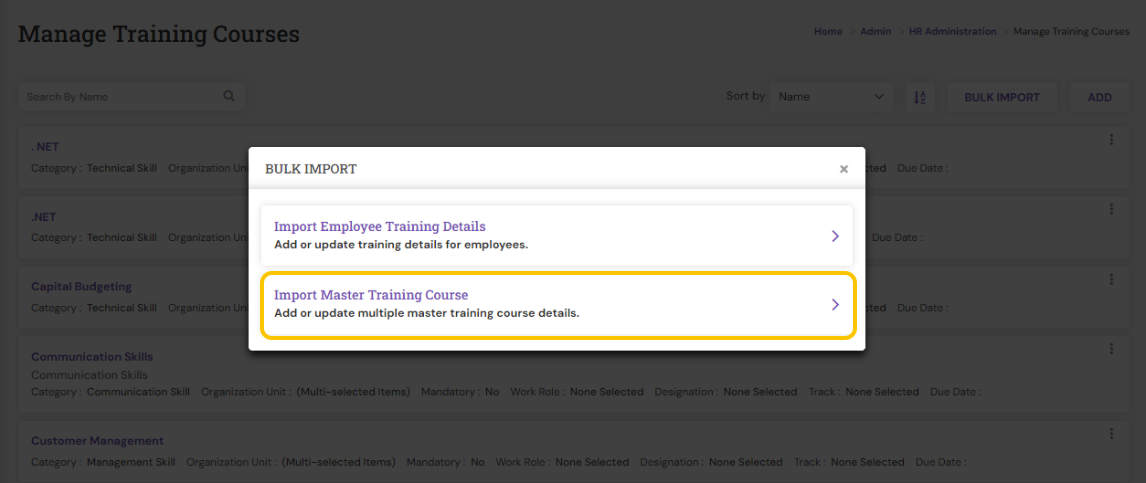Click chevron arrow for Import Employee Training Details
The height and width of the screenshot is (483, 1146).
click(835, 236)
